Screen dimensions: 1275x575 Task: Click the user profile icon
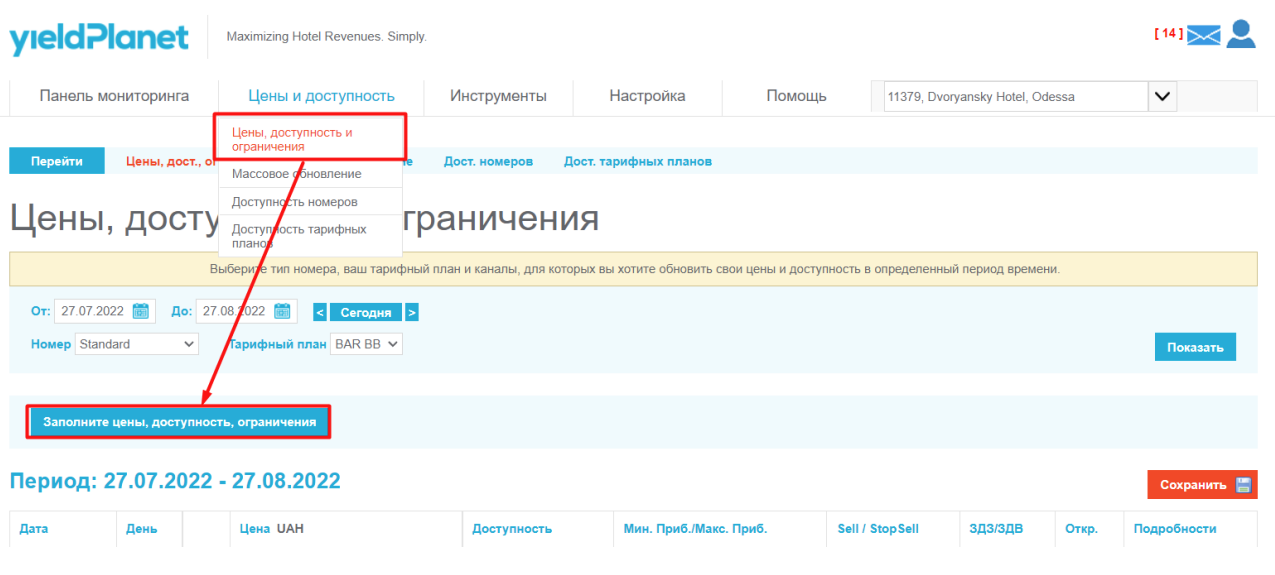click(x=1241, y=34)
